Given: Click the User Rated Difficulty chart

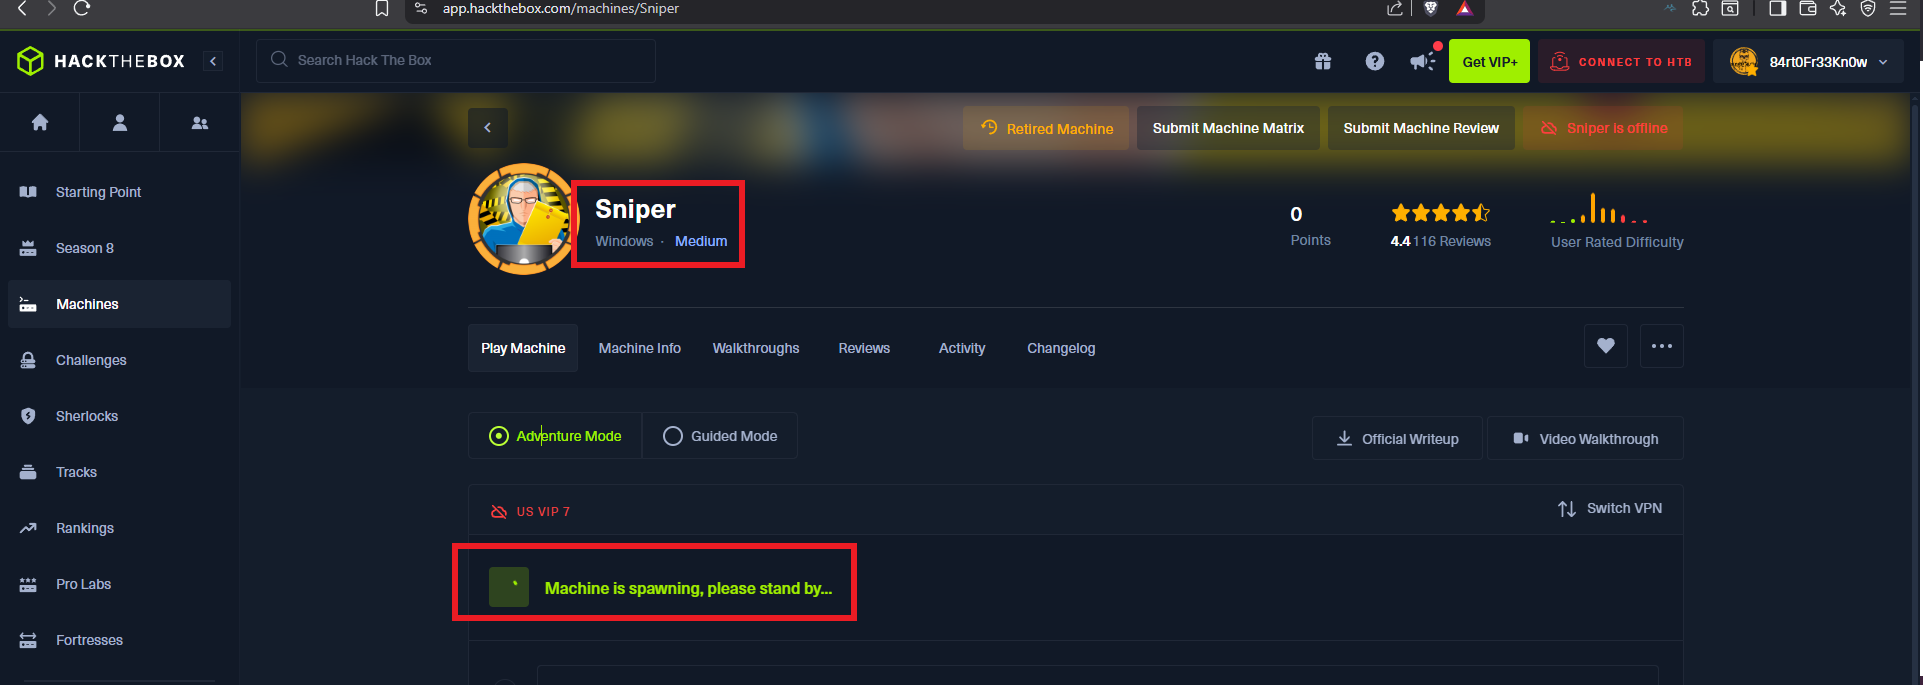Looking at the screenshot, I should coord(1598,208).
